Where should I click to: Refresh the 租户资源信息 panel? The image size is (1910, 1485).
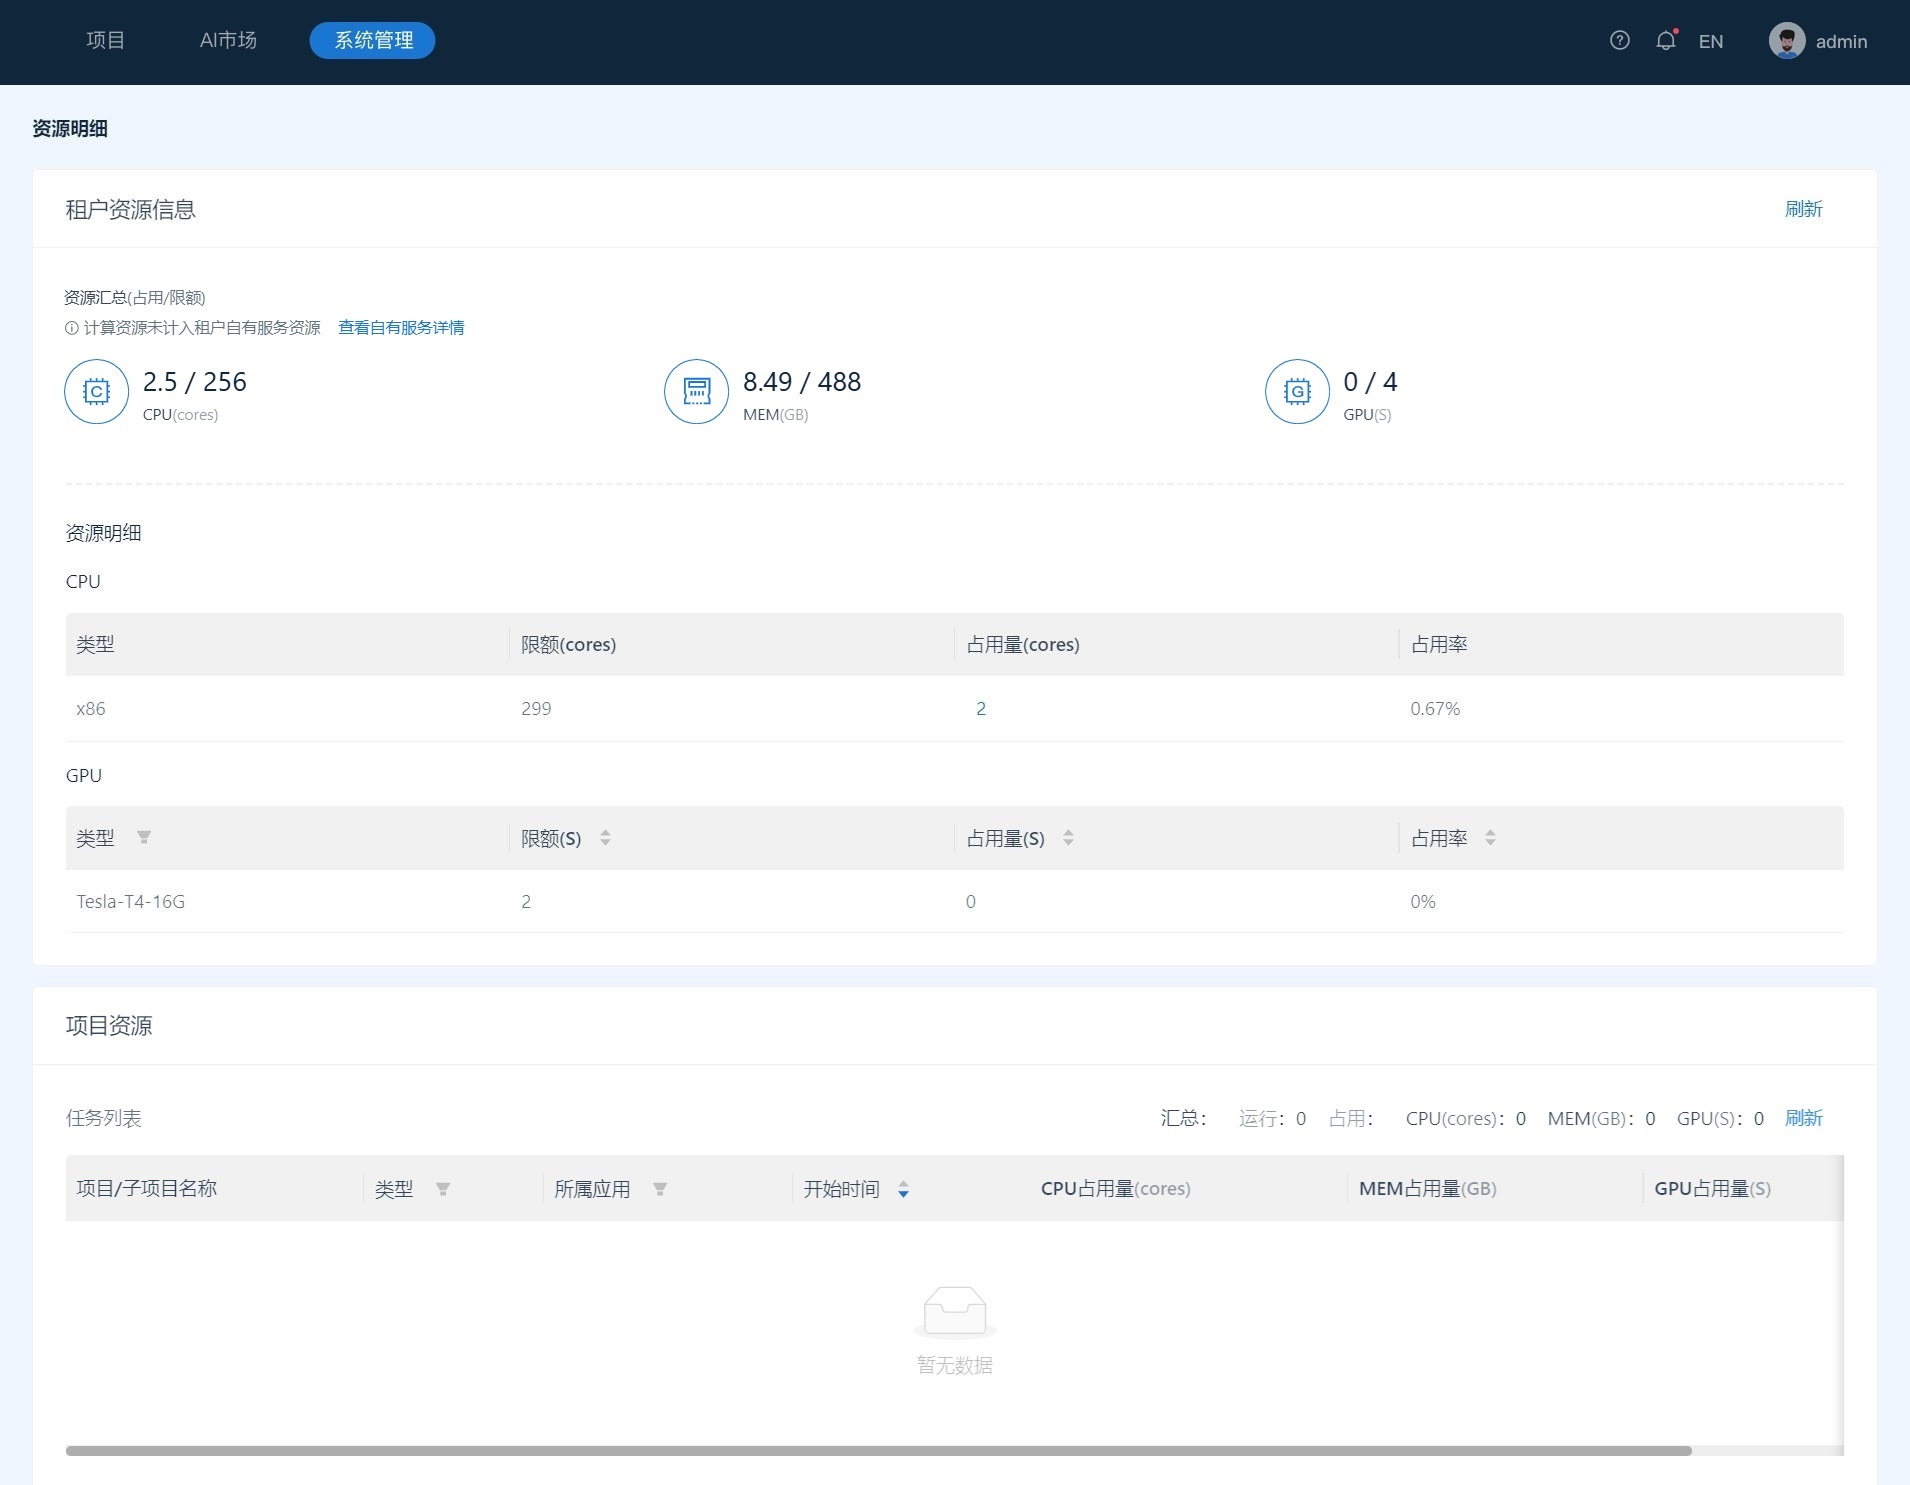[x=1803, y=209]
